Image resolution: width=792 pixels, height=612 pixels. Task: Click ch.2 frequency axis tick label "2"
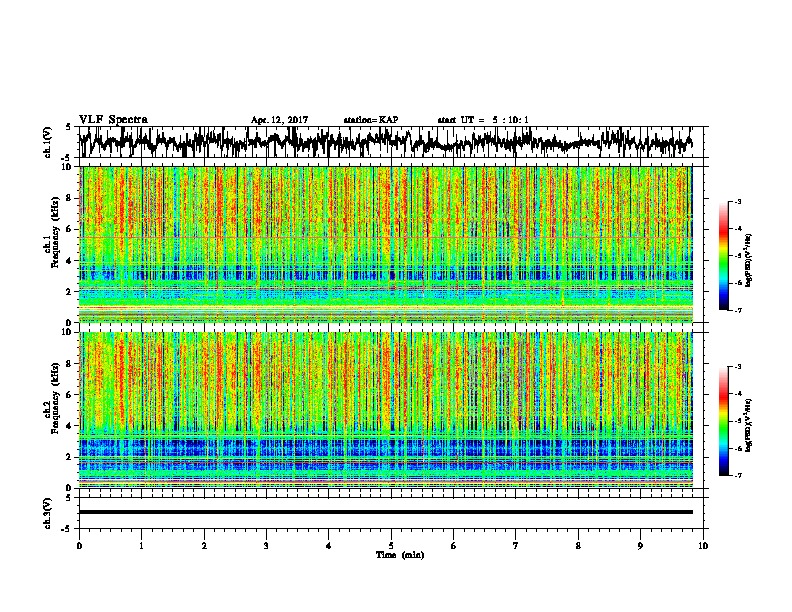click(69, 457)
